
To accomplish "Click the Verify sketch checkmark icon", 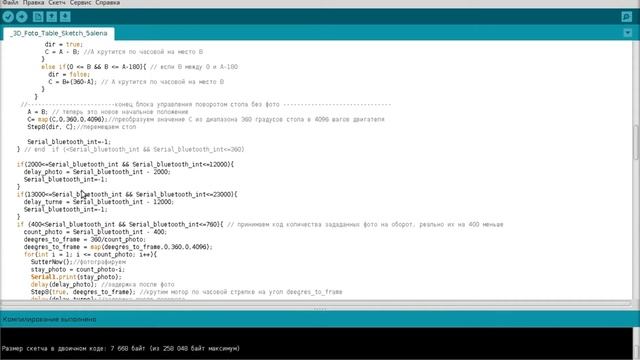I will 8,17.
